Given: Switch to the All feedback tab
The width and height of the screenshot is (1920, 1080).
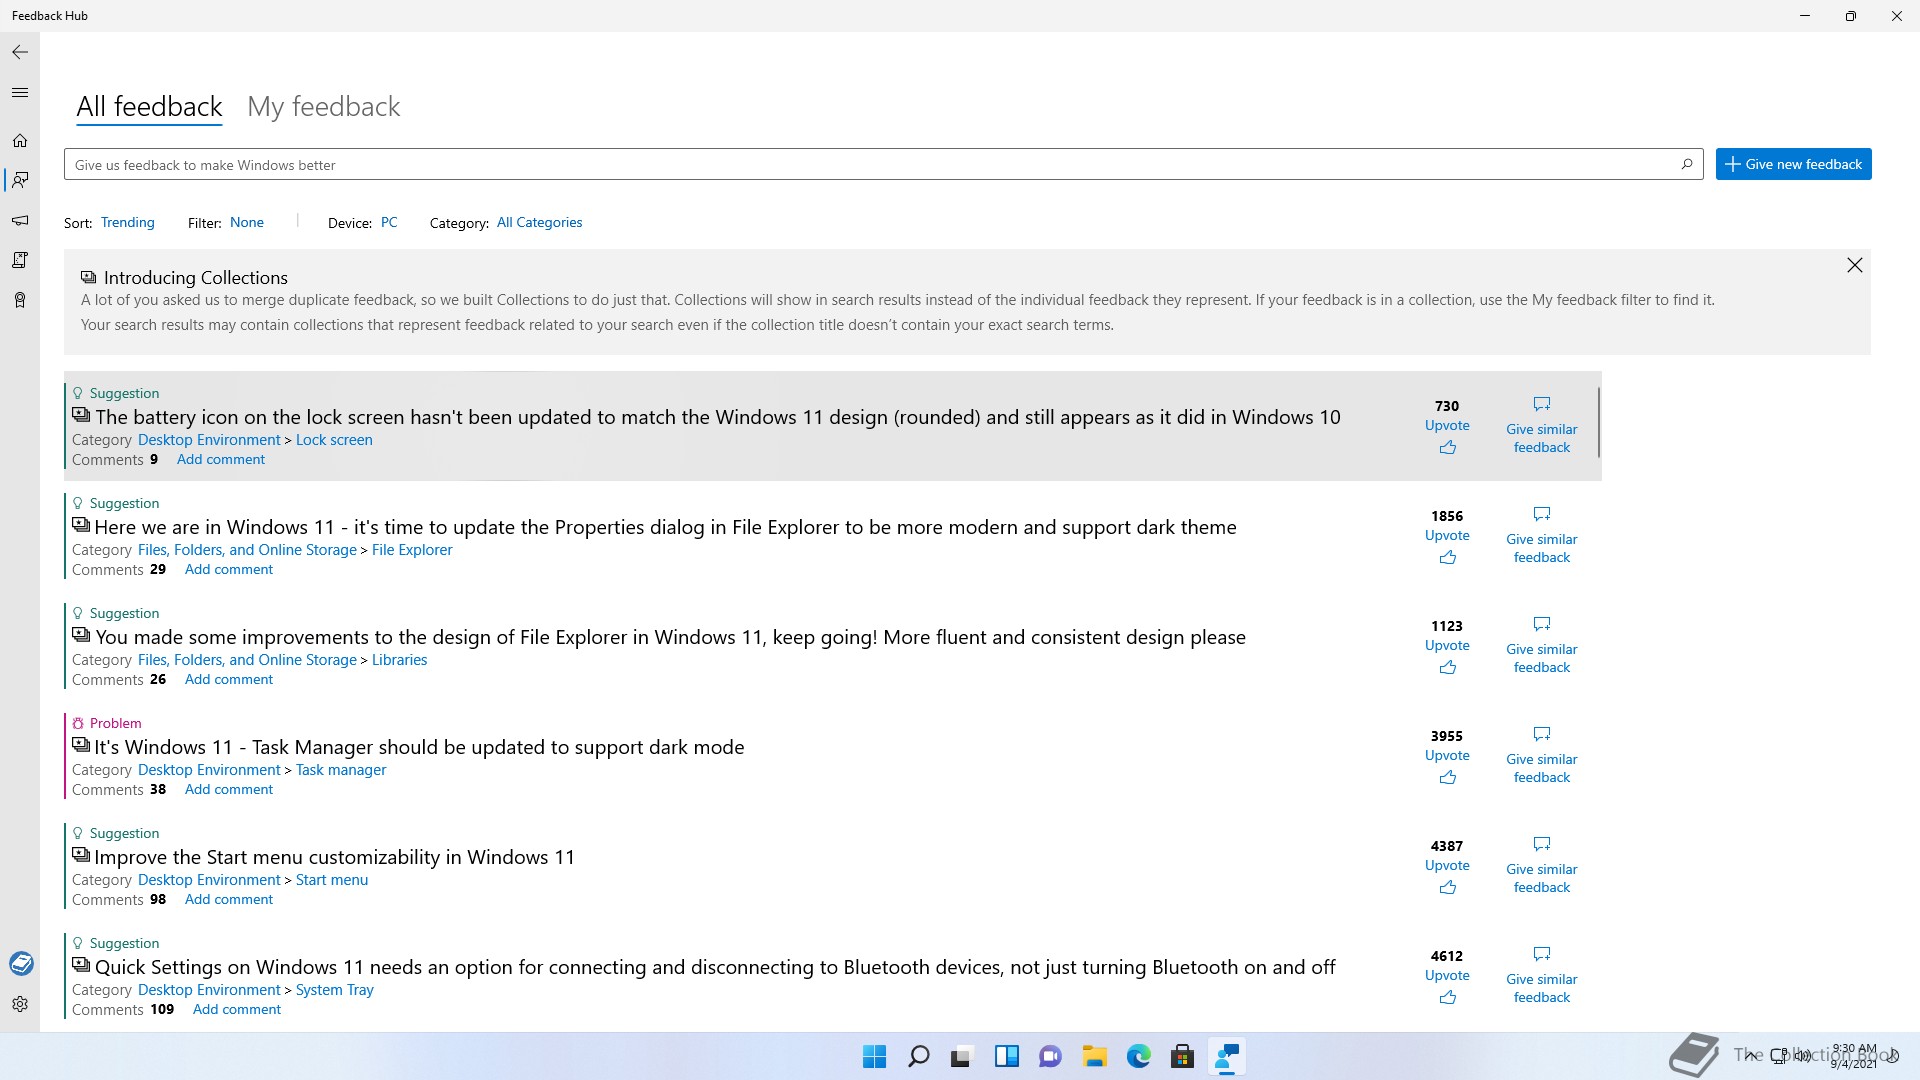Looking at the screenshot, I should tap(149, 107).
